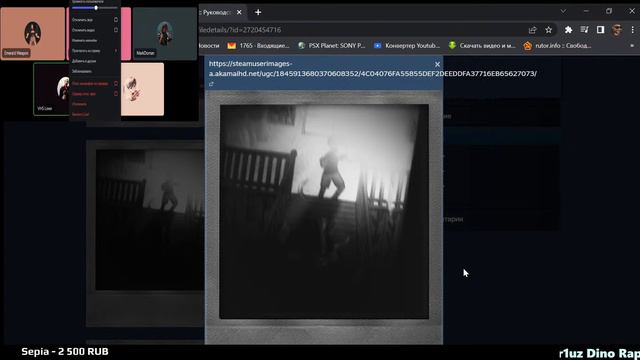Expand the Пригласить на сервер submenu
The width and height of the screenshot is (640, 360).
95,51
